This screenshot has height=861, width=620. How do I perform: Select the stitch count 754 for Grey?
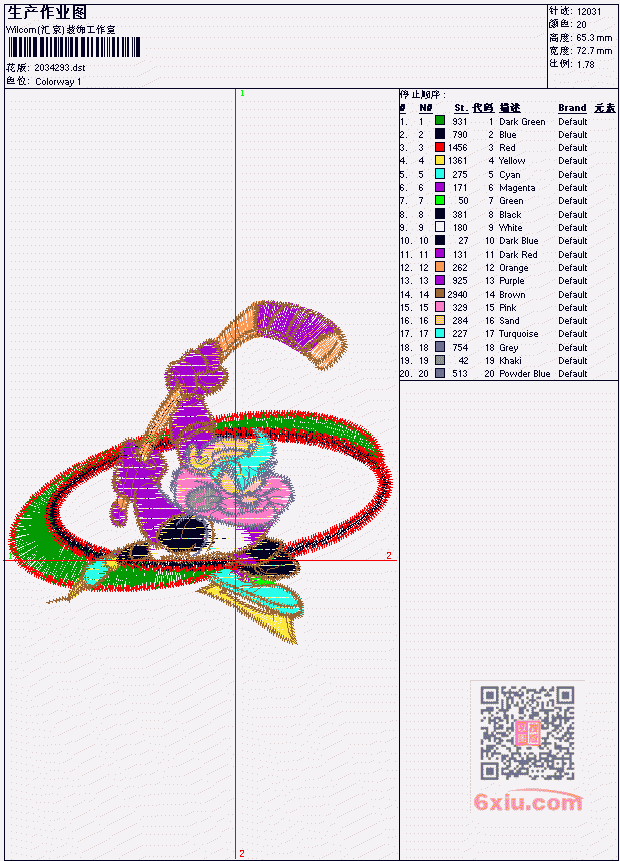pyautogui.click(x=460, y=348)
